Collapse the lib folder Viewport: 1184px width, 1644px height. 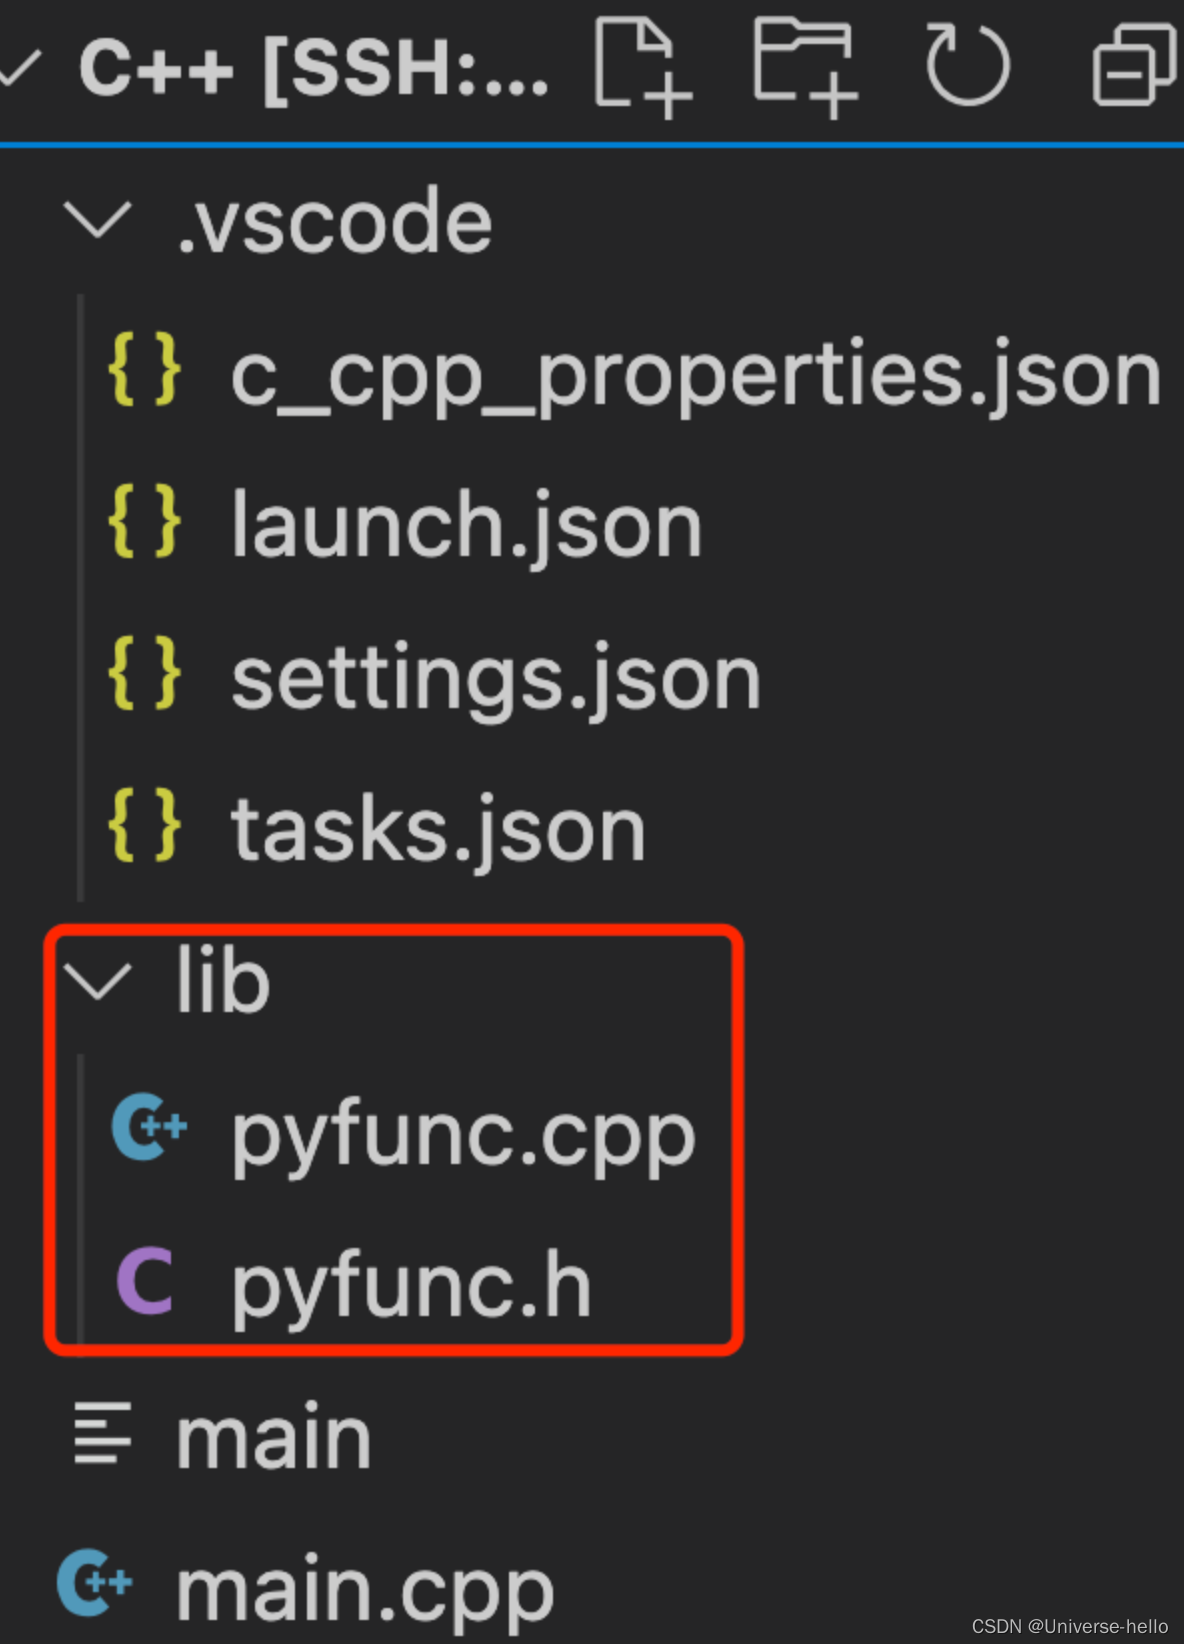(100, 980)
